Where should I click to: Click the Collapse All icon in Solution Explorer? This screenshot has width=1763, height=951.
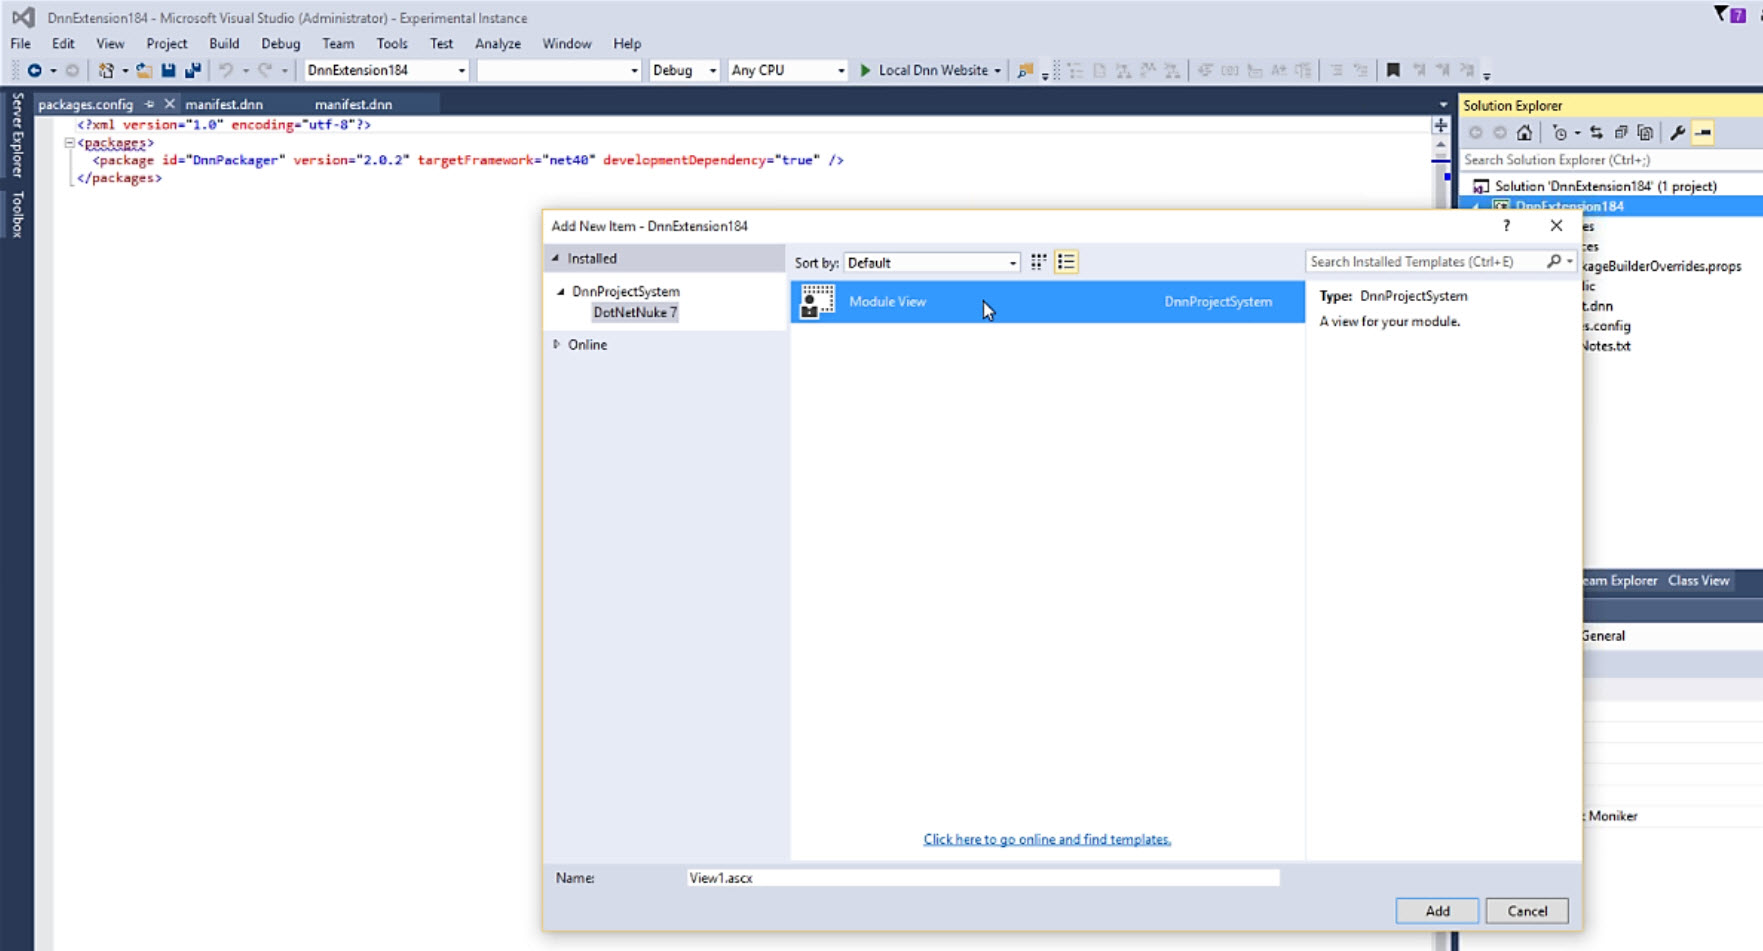(x=1621, y=133)
